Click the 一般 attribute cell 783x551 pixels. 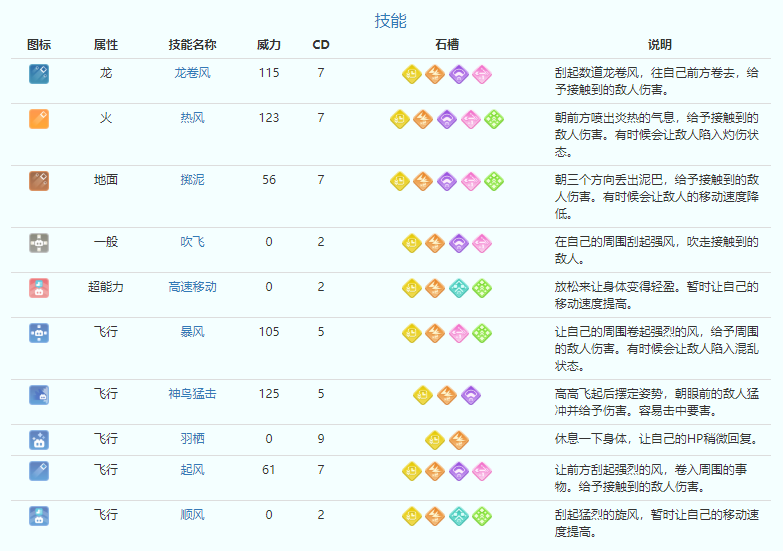[x=106, y=242]
